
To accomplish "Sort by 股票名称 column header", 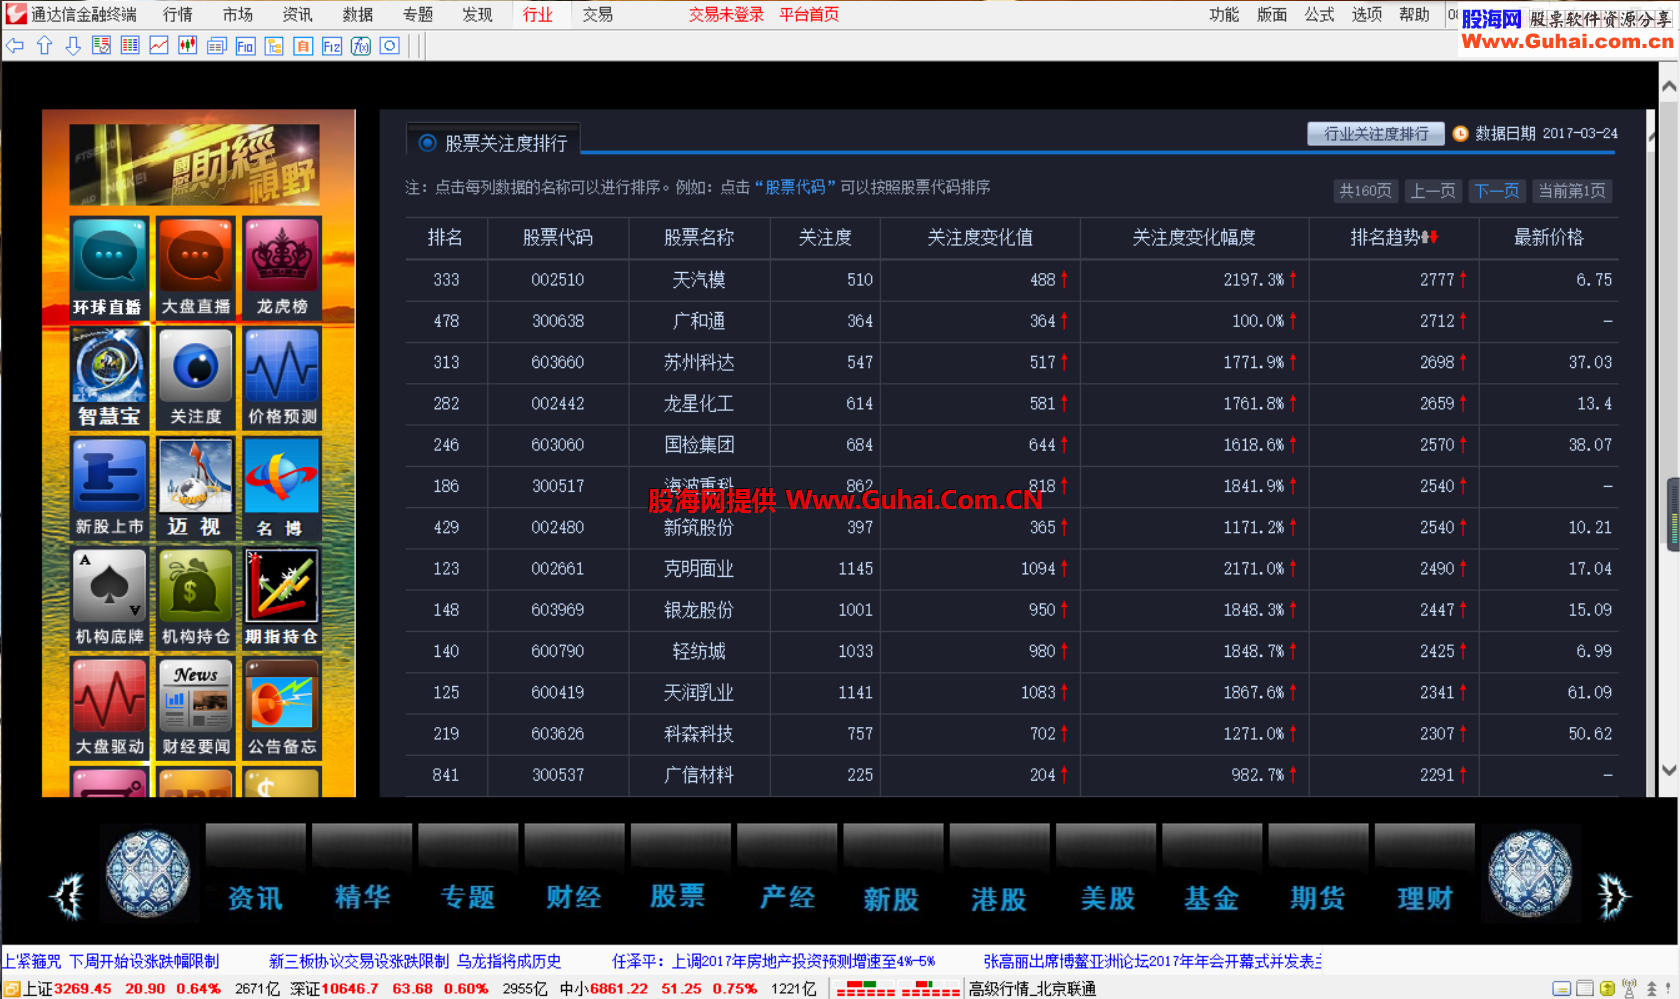I will 699,237.
